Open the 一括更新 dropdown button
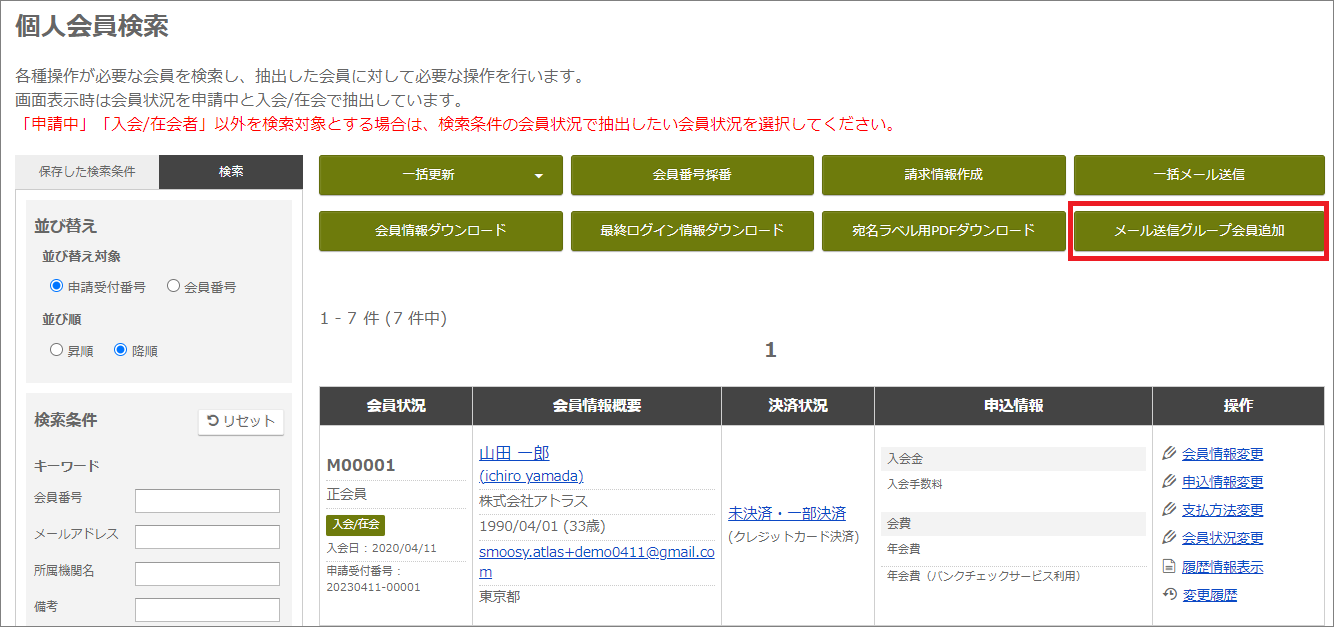 (x=441, y=175)
